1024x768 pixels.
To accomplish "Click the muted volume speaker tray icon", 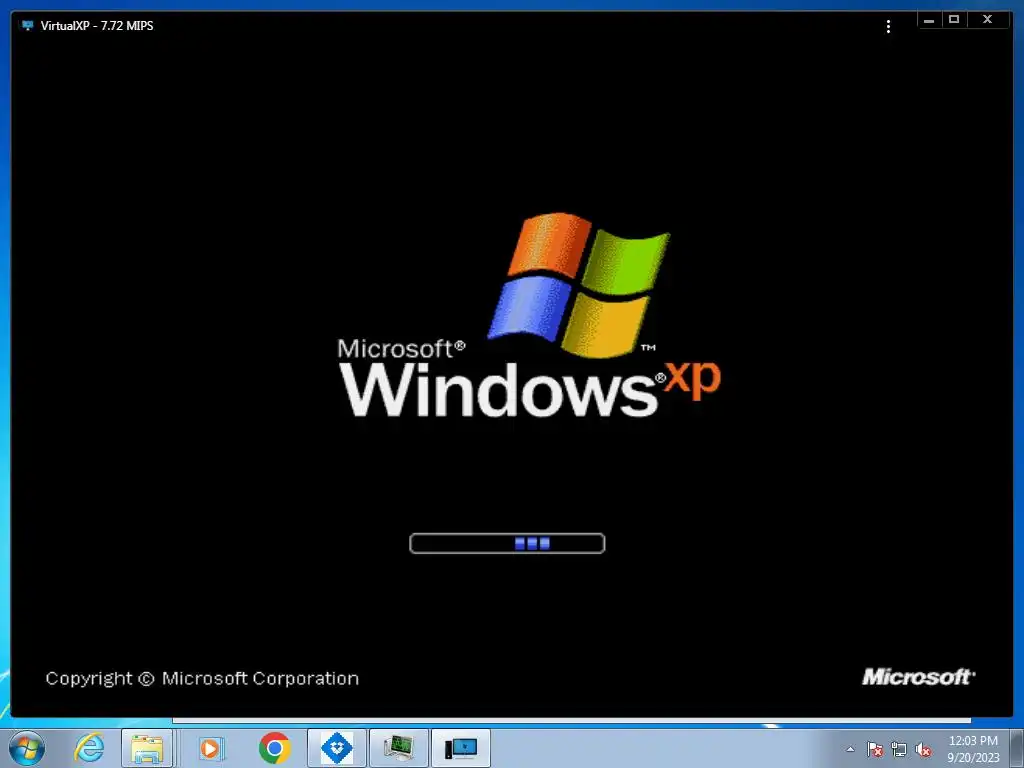I will (x=923, y=750).
